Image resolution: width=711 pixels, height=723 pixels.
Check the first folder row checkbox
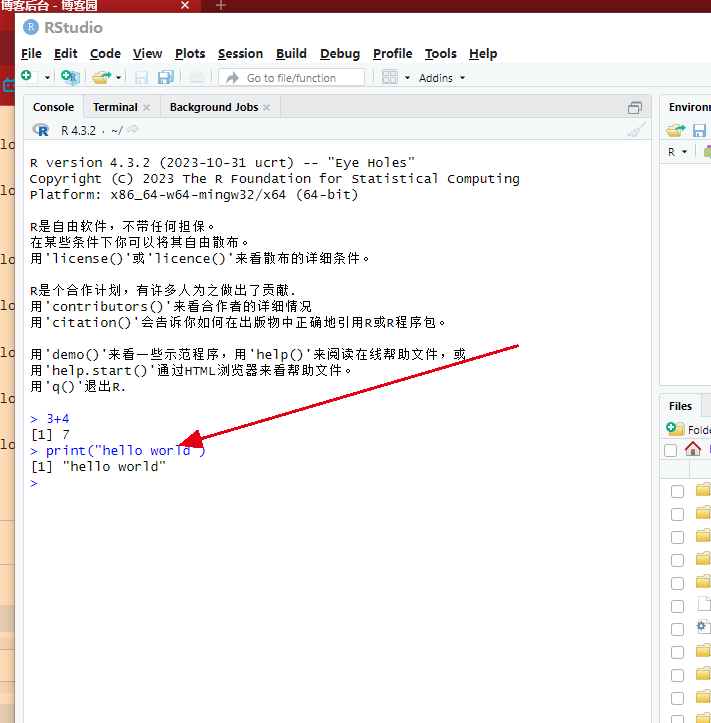(x=677, y=492)
